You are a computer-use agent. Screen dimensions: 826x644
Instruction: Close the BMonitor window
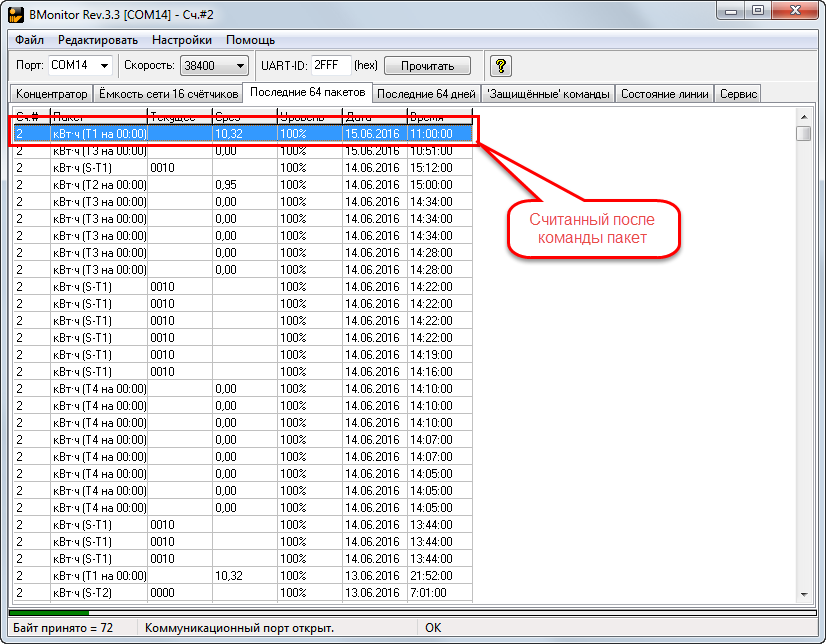click(x=795, y=11)
